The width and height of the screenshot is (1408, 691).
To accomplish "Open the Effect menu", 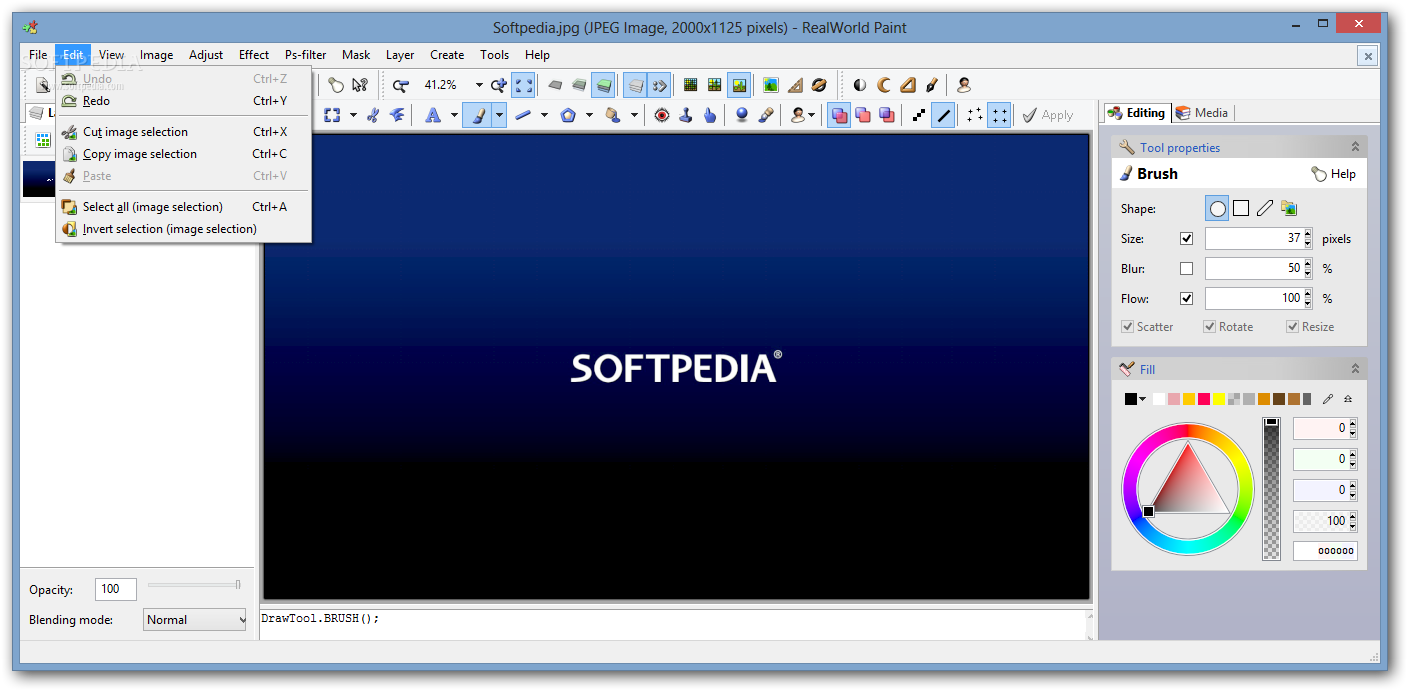I will [254, 55].
